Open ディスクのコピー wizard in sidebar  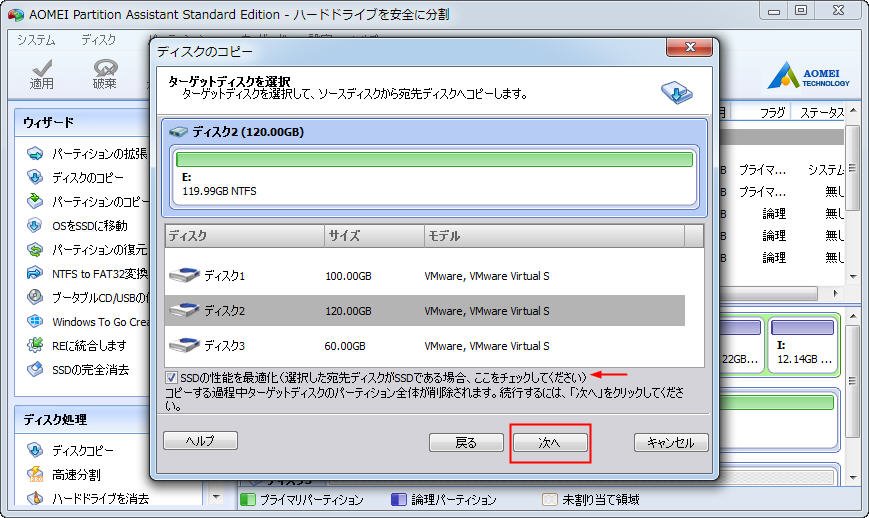[x=88, y=177]
